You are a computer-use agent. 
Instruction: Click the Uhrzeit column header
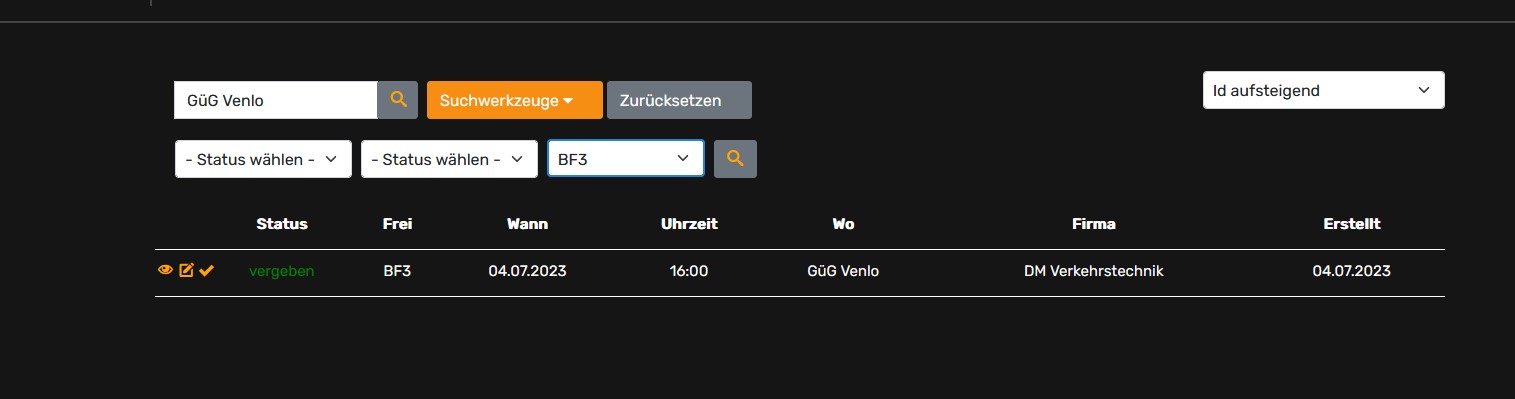tap(689, 224)
